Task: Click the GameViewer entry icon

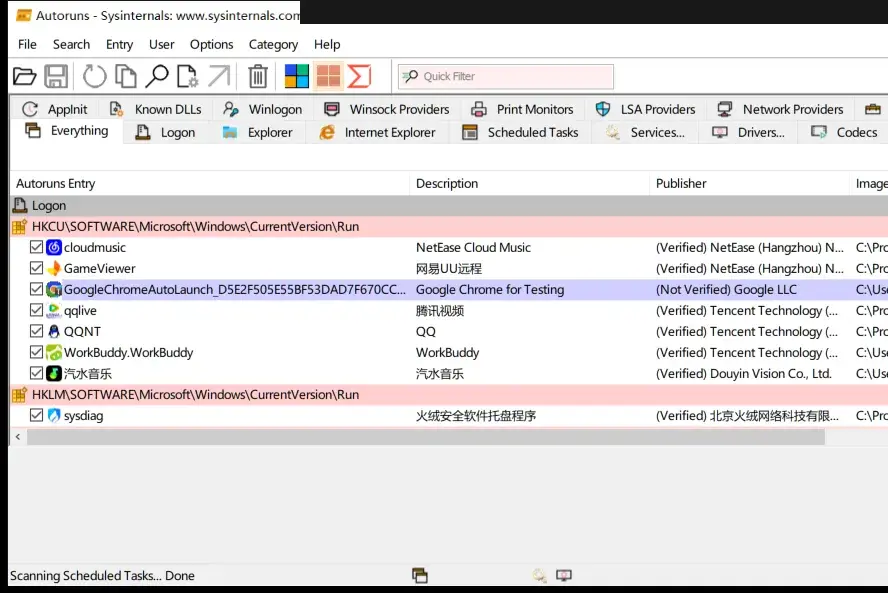Action: pos(54,268)
